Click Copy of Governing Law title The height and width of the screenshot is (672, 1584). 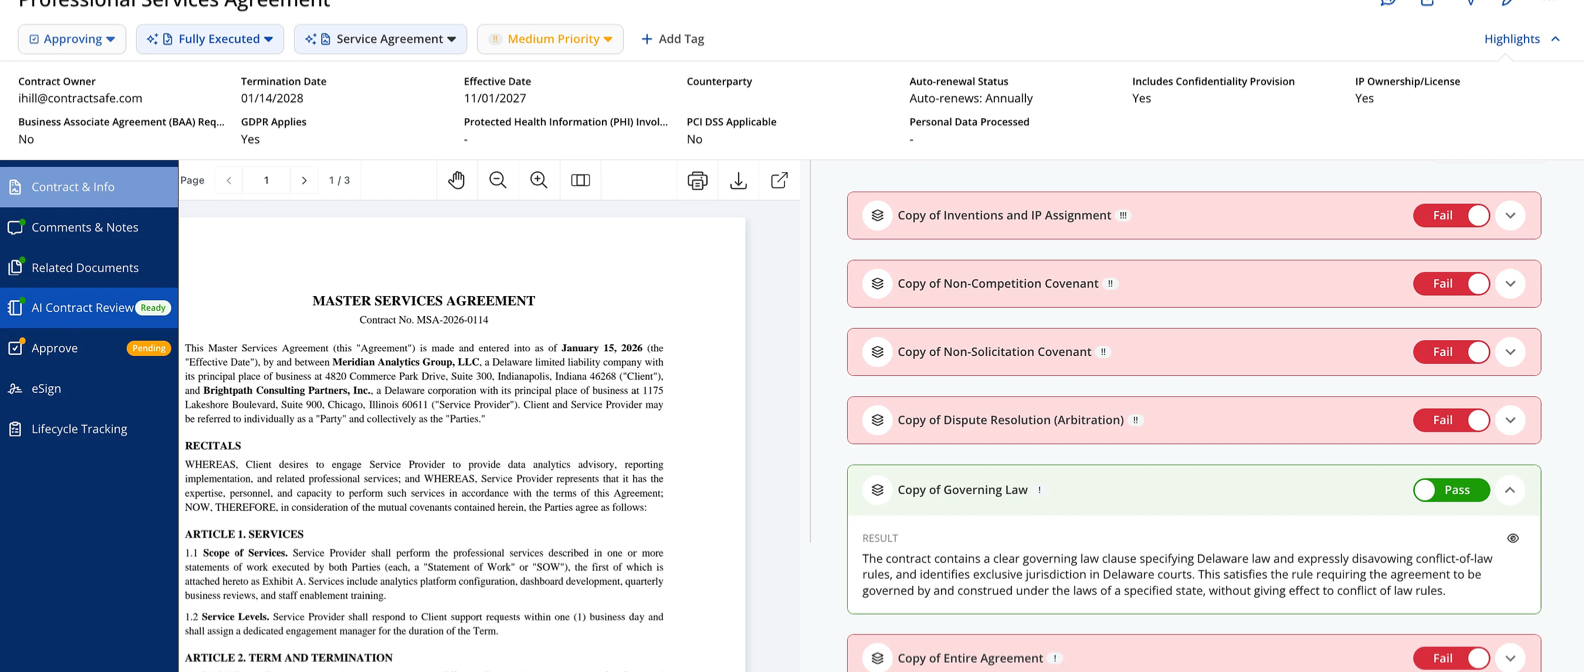[x=962, y=490]
